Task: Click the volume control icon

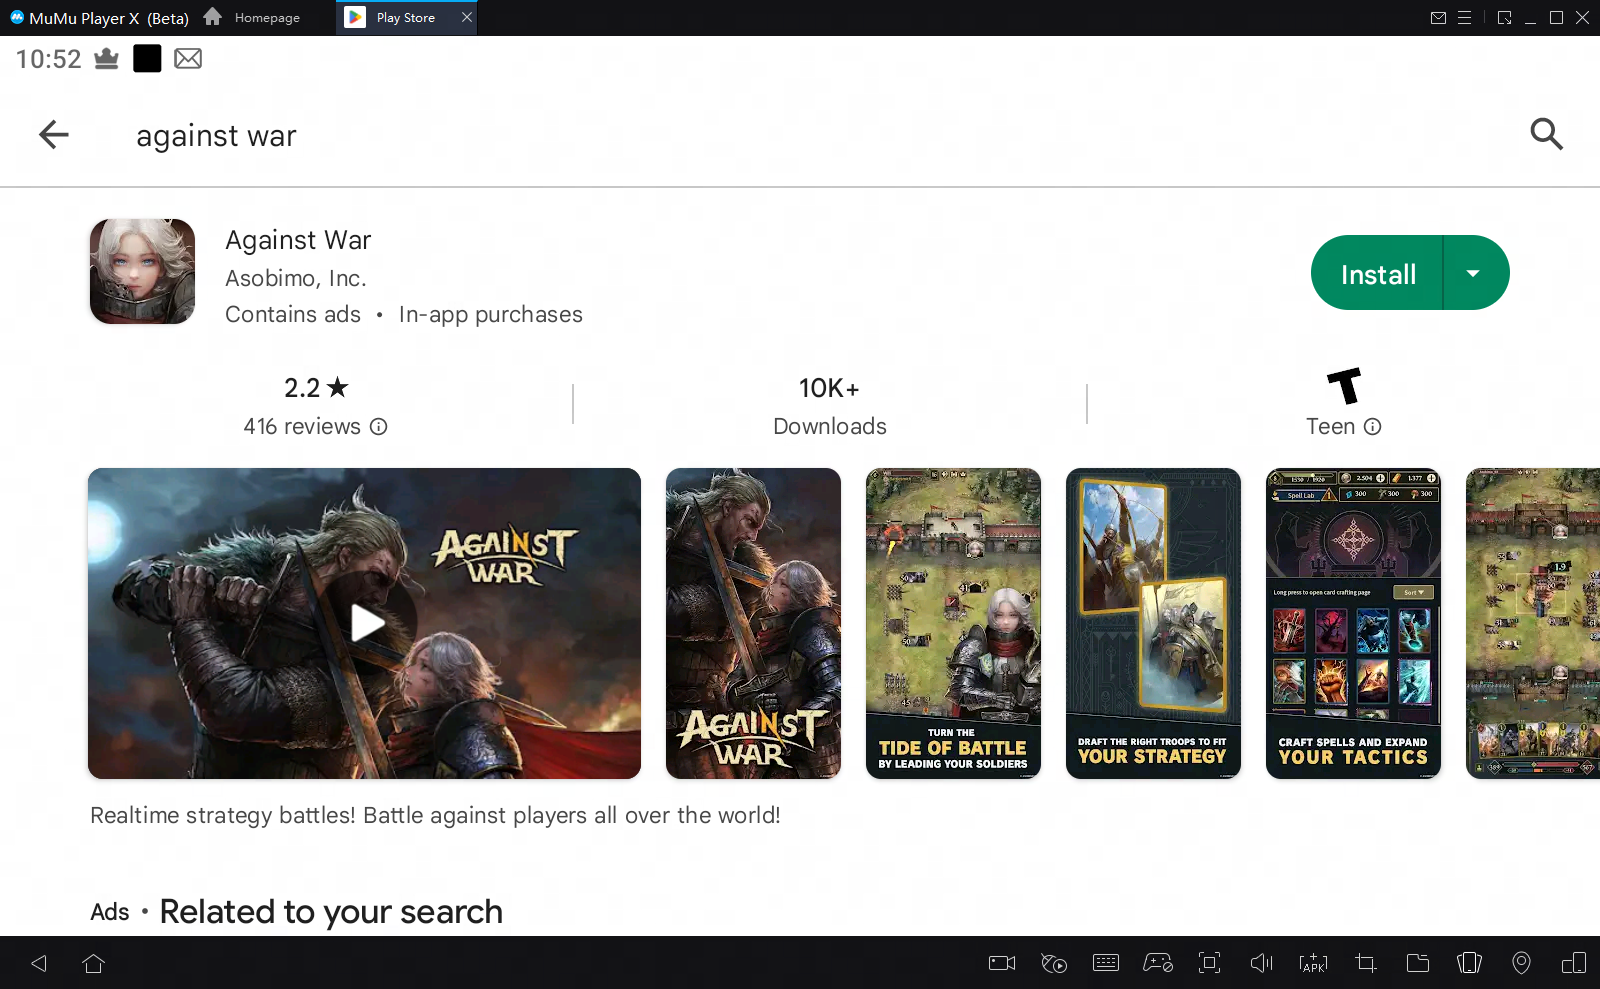Action: (1261, 962)
